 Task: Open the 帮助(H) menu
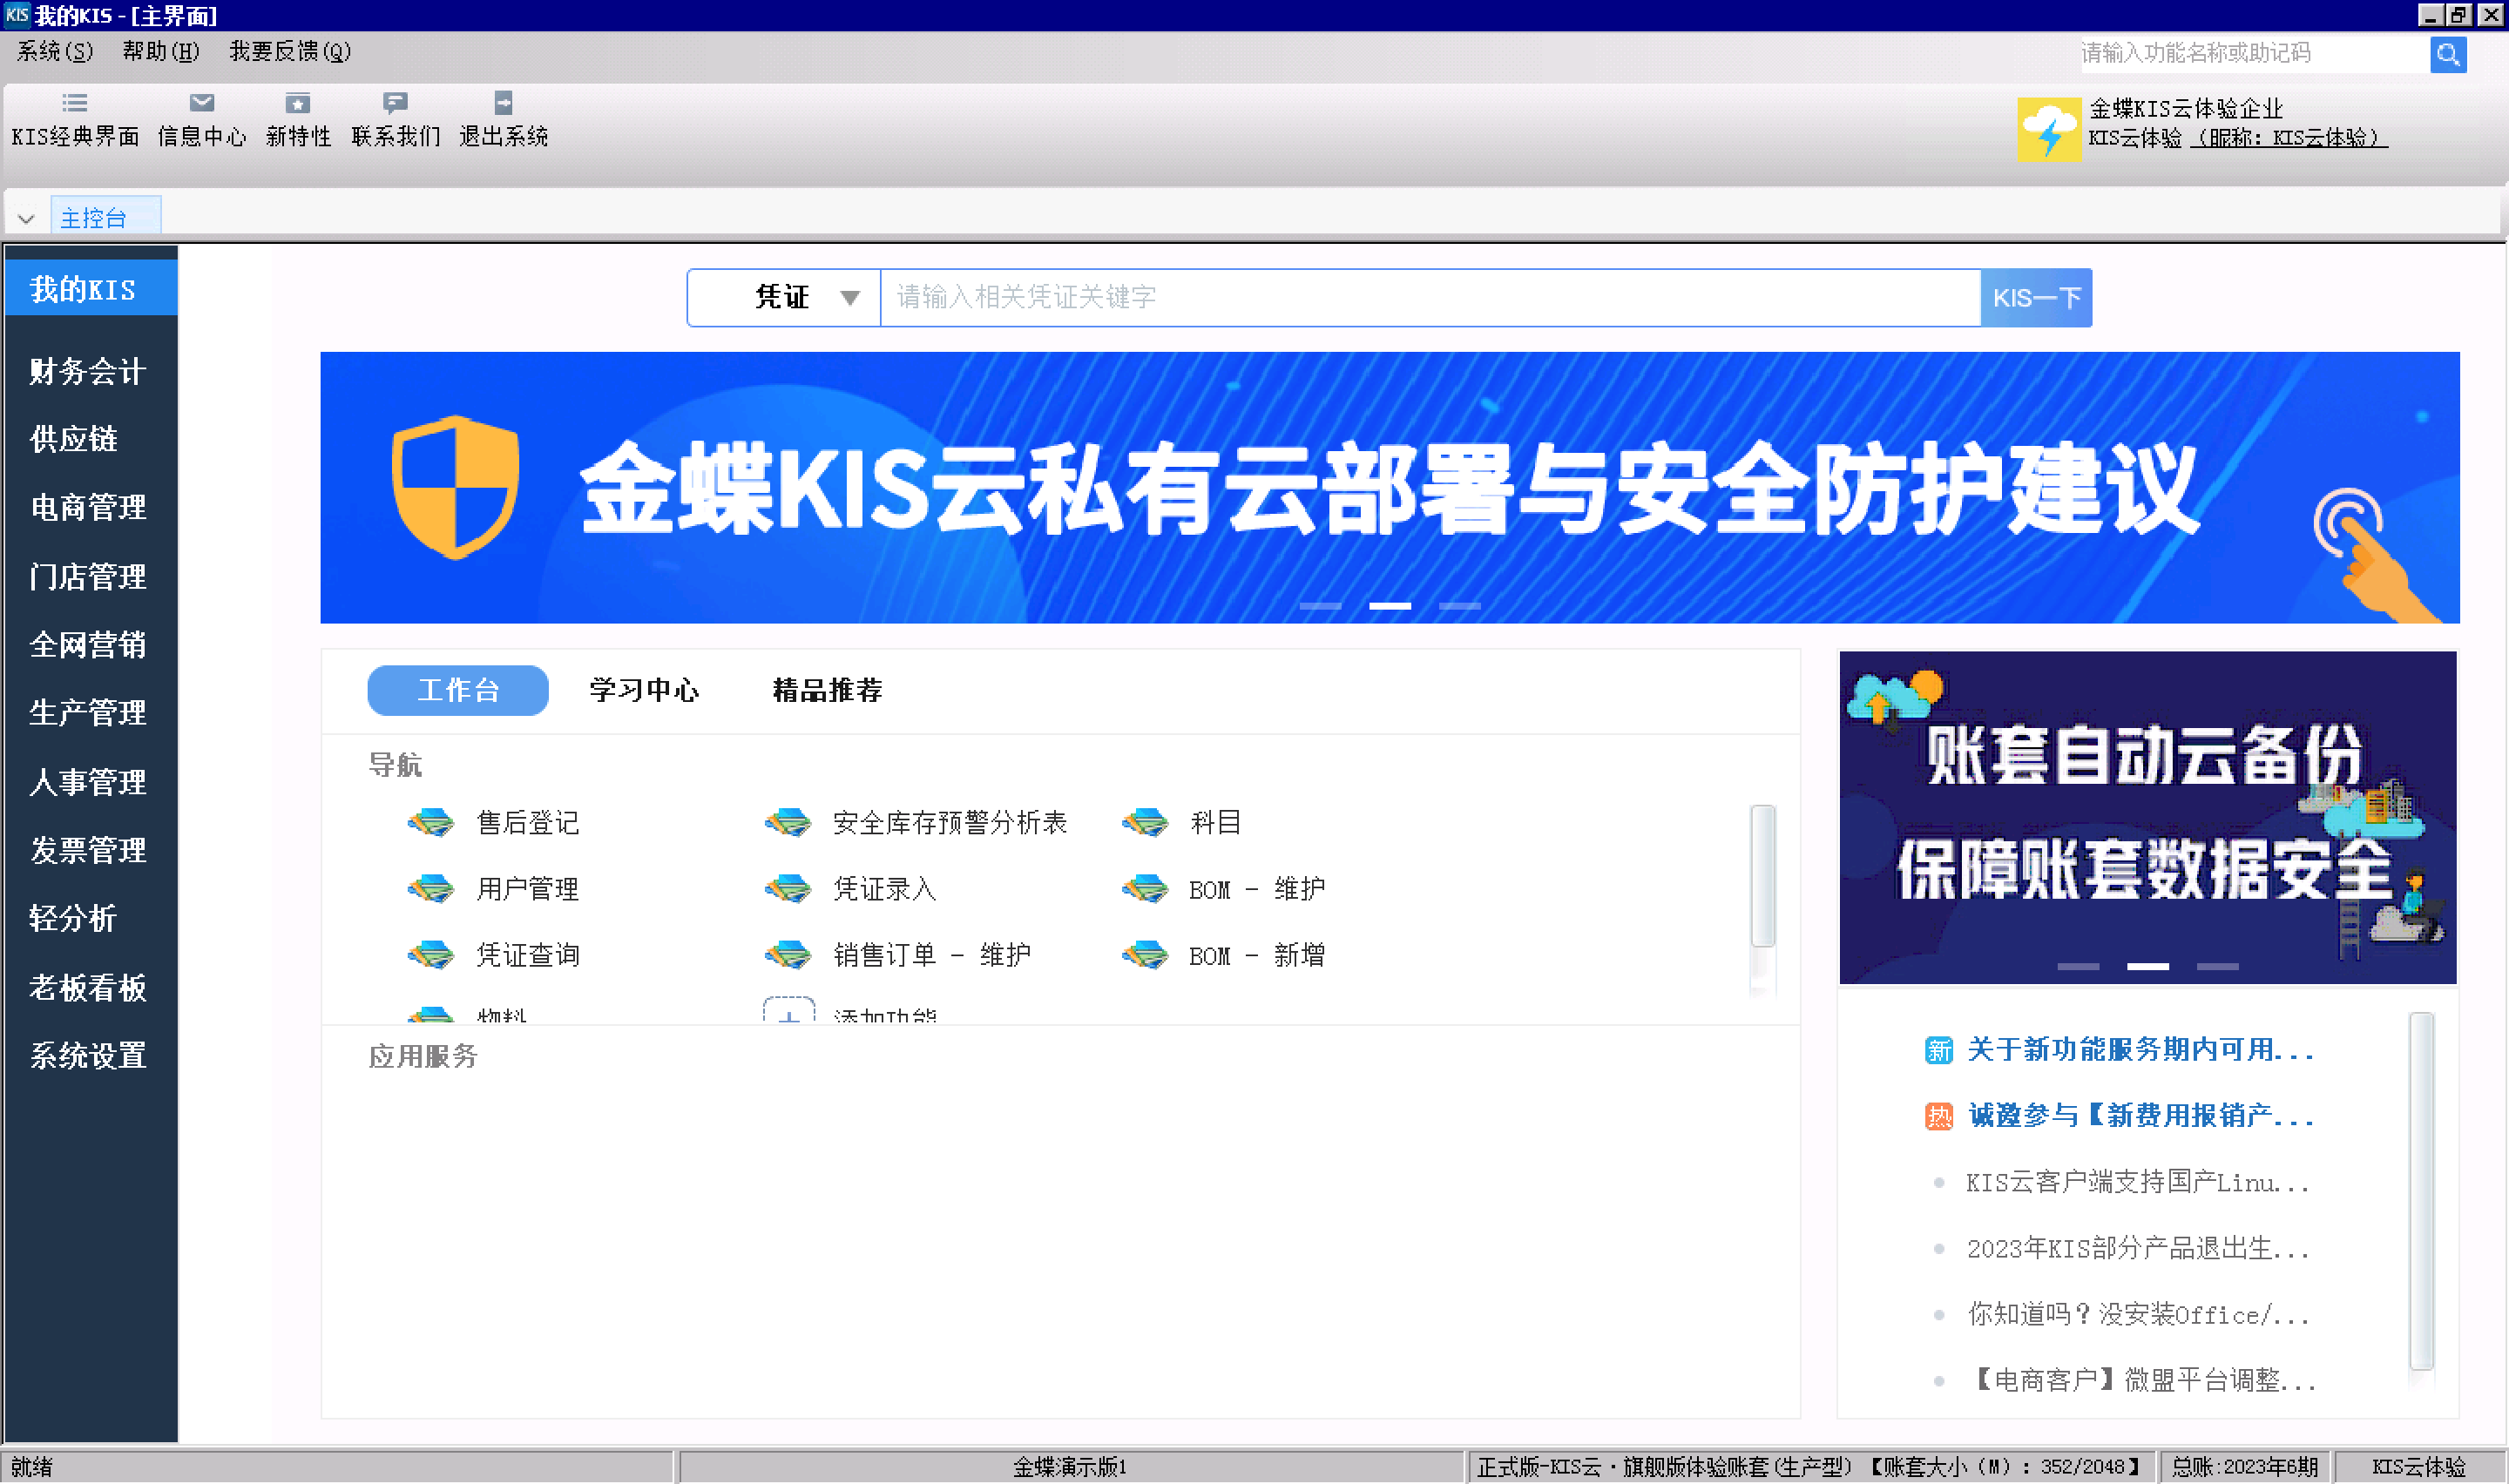click(x=160, y=51)
